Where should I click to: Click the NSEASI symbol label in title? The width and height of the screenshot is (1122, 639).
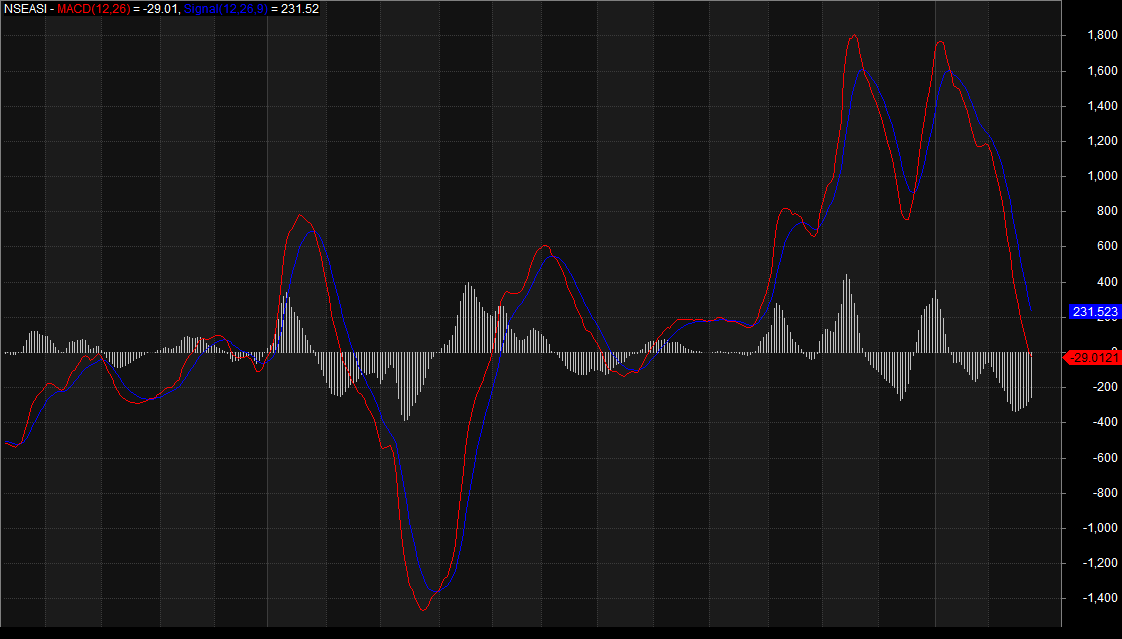[x=24, y=8]
